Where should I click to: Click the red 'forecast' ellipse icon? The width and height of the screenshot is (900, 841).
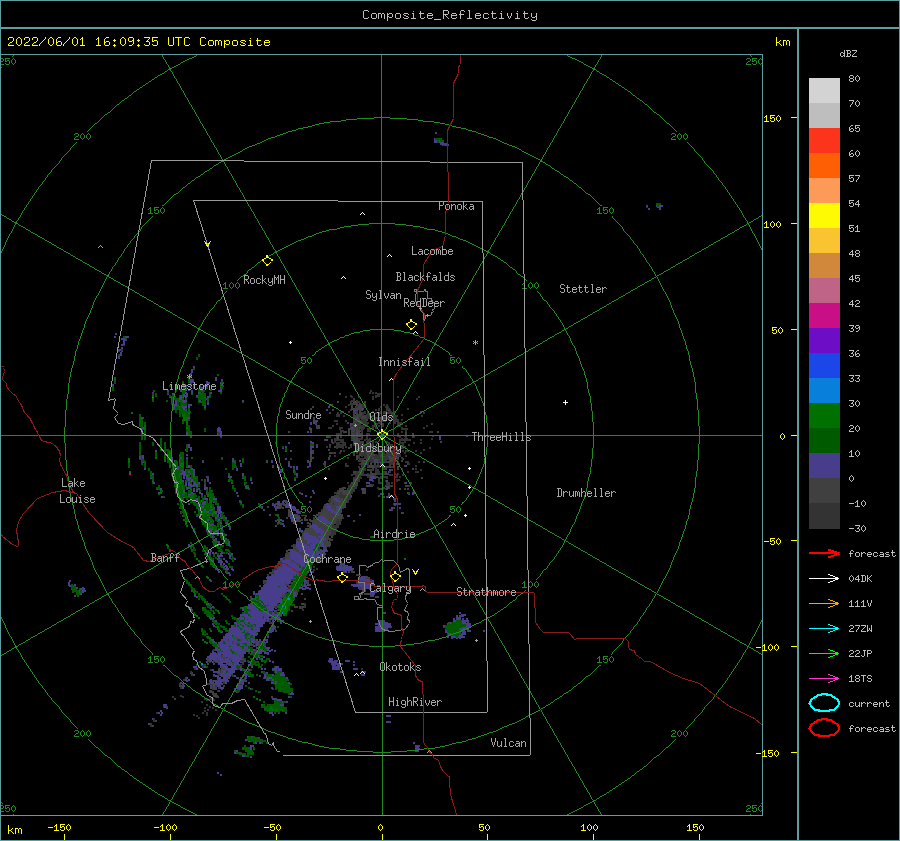pos(824,728)
